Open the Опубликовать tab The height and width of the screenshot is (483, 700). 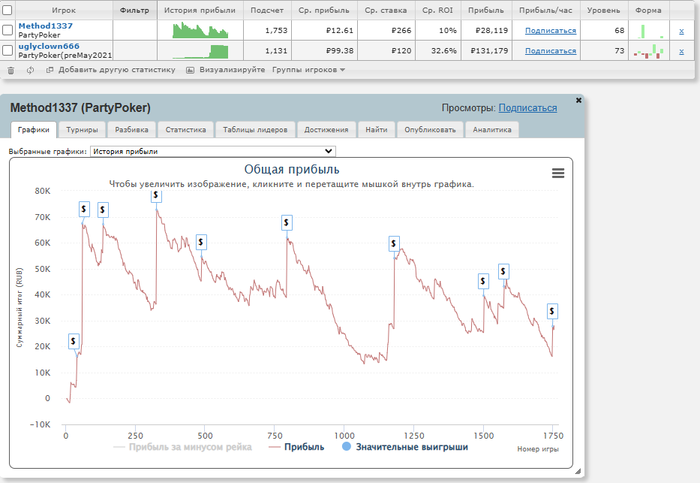(430, 130)
